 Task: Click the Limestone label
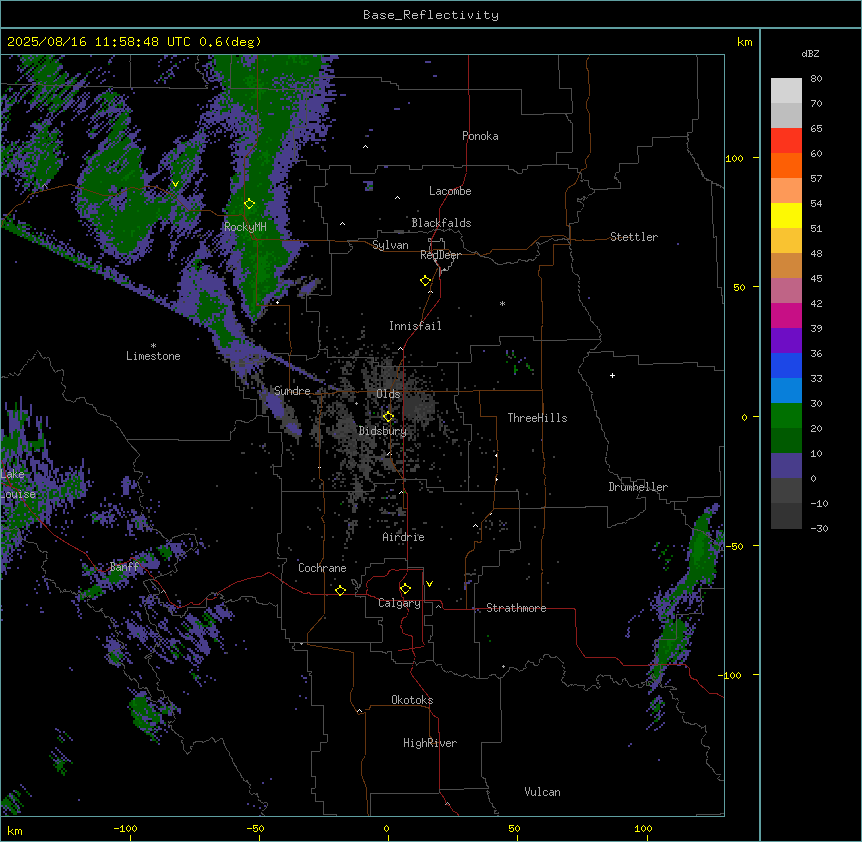coord(153,356)
